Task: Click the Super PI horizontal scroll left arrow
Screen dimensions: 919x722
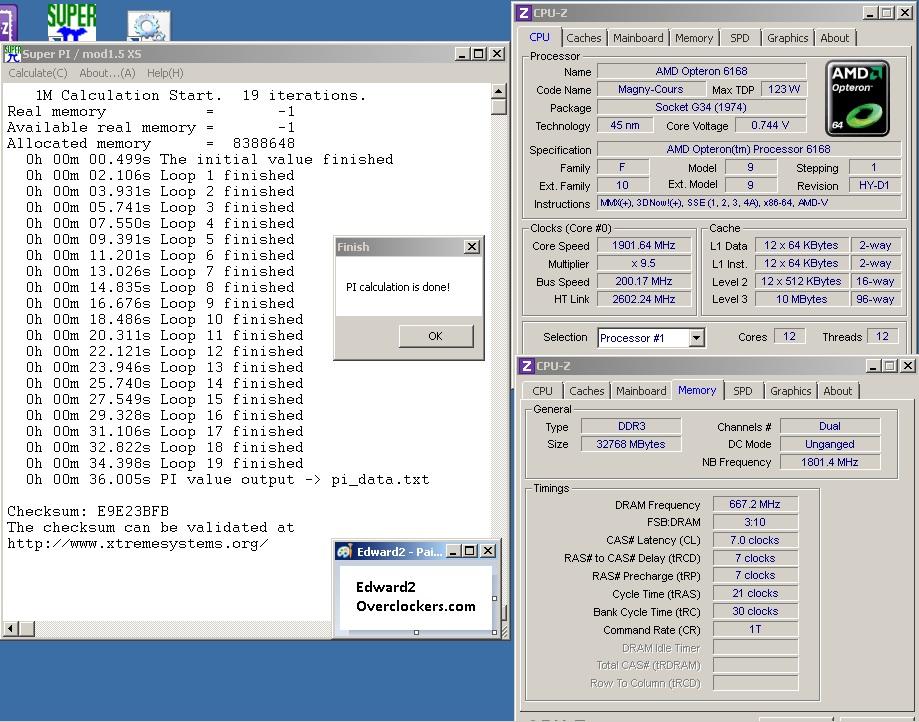Action: click(10, 629)
